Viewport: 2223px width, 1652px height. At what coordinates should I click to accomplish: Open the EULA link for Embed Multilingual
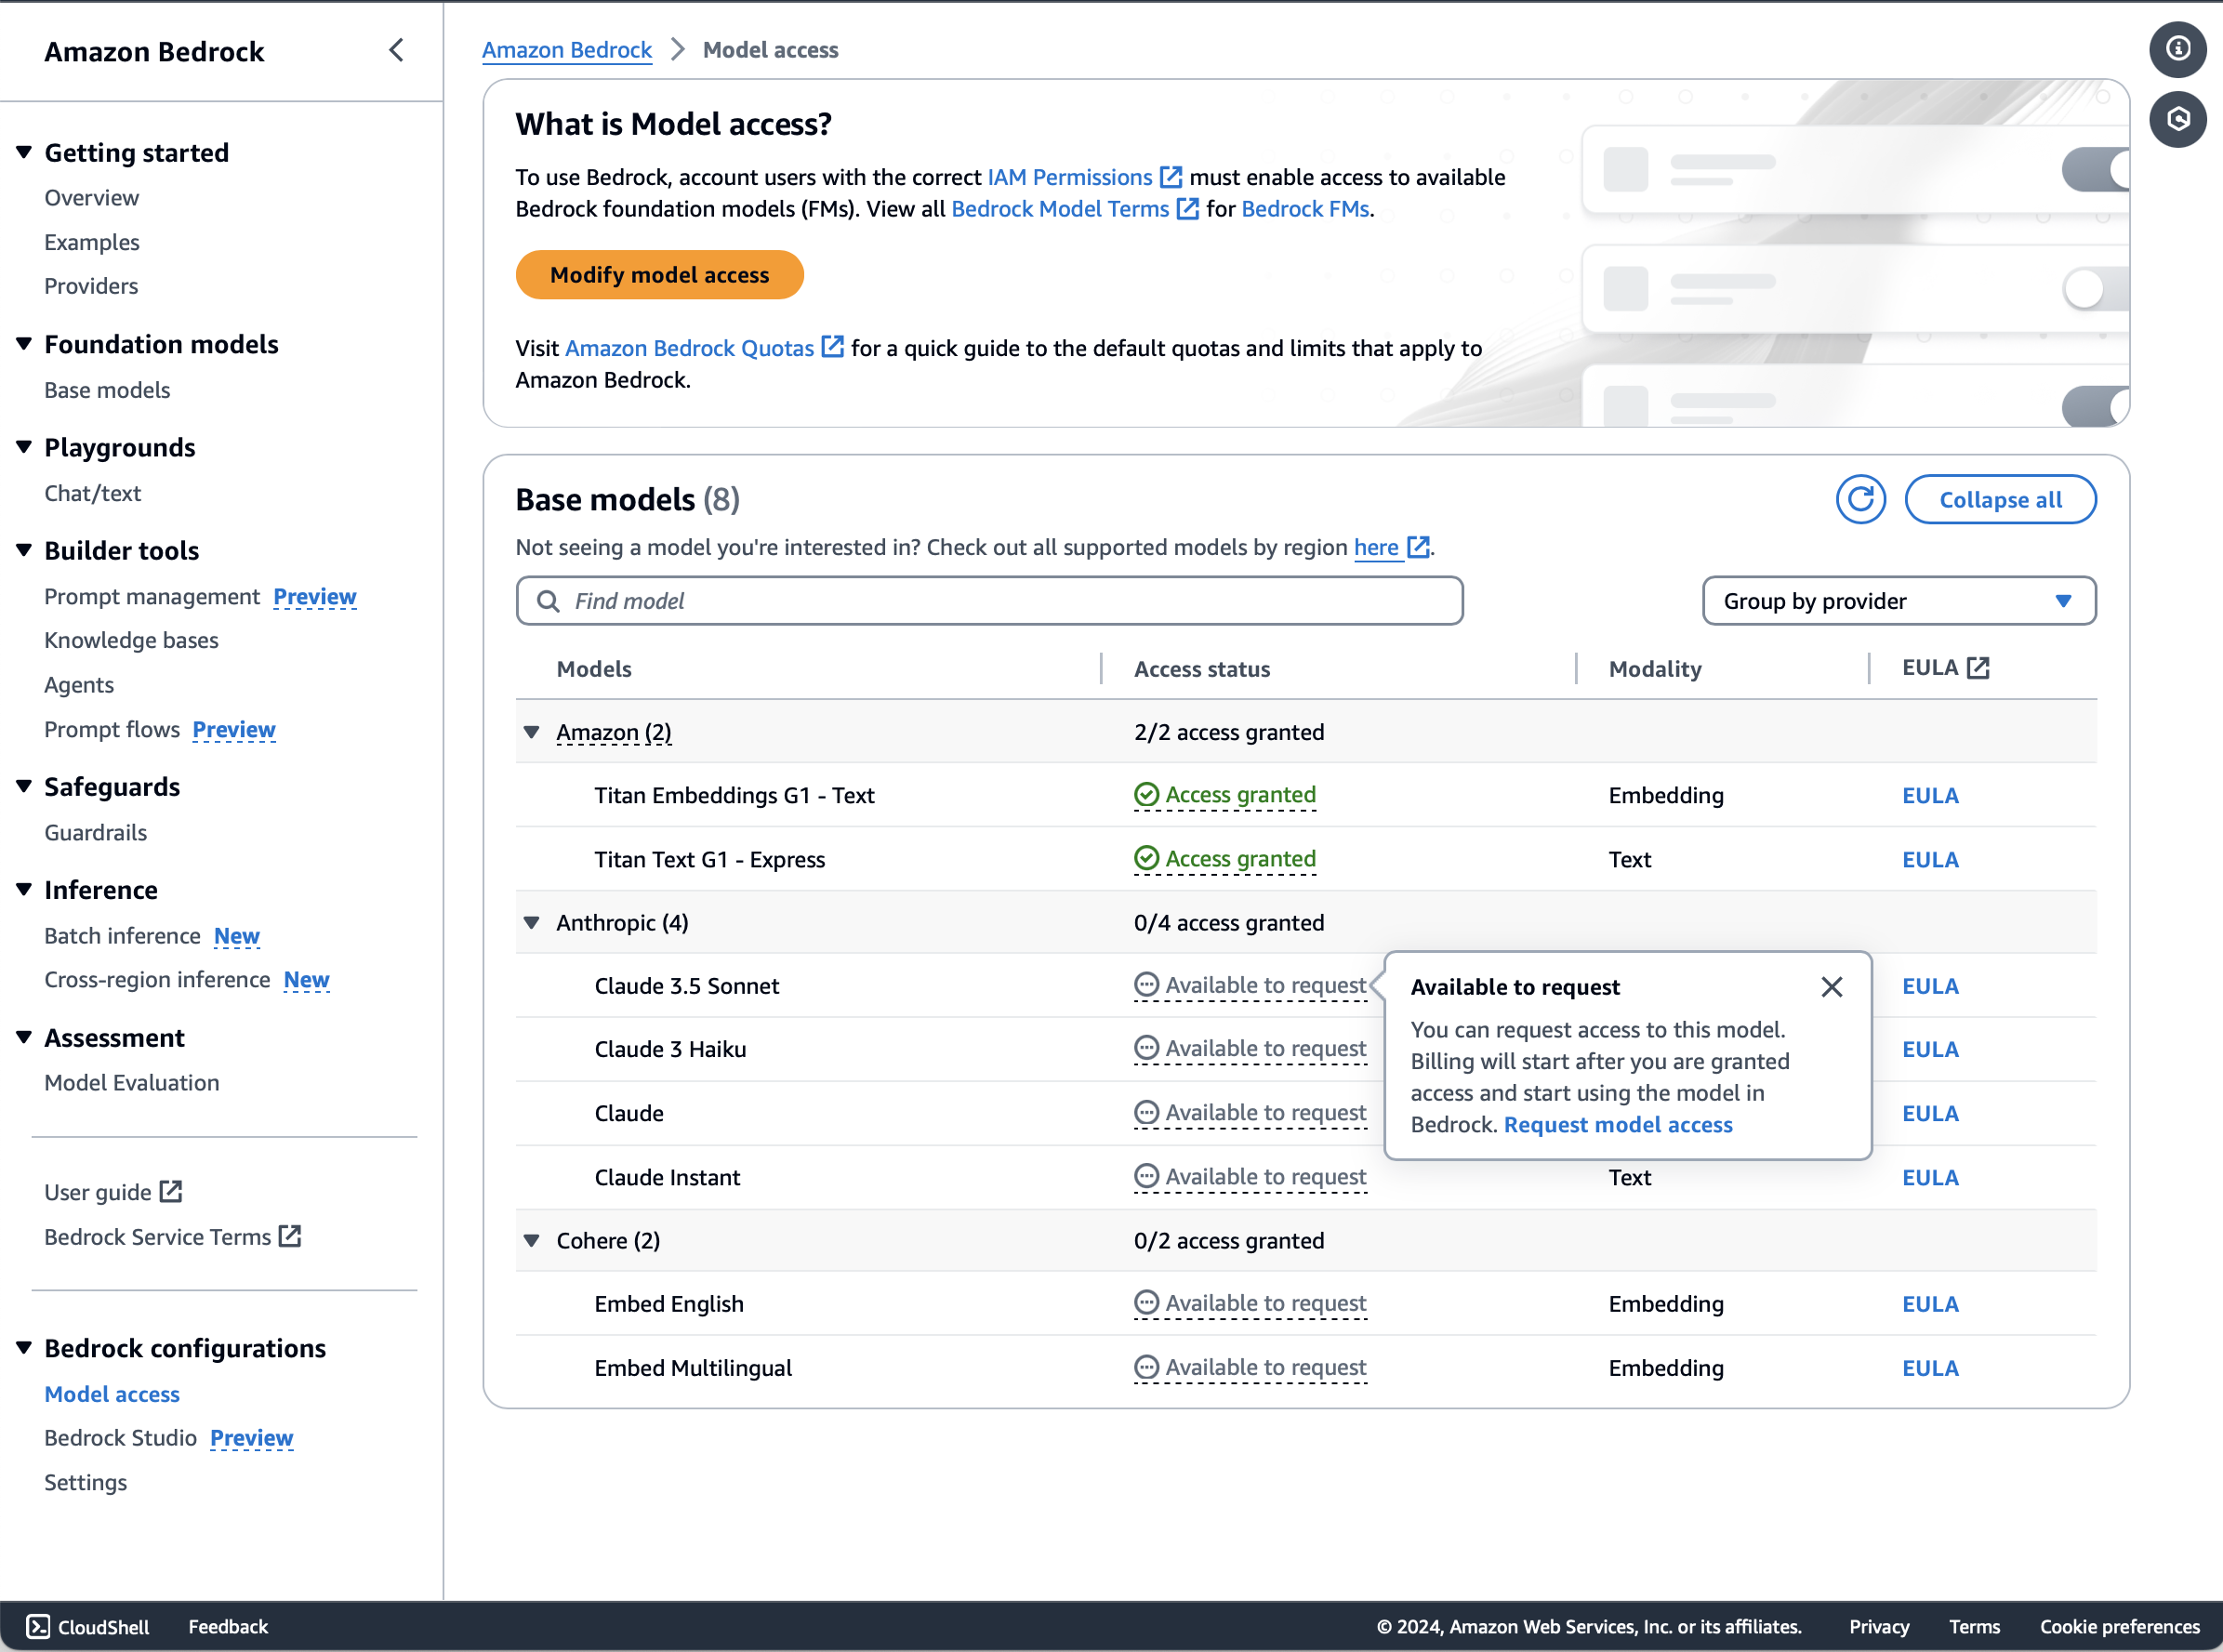coord(1929,1367)
